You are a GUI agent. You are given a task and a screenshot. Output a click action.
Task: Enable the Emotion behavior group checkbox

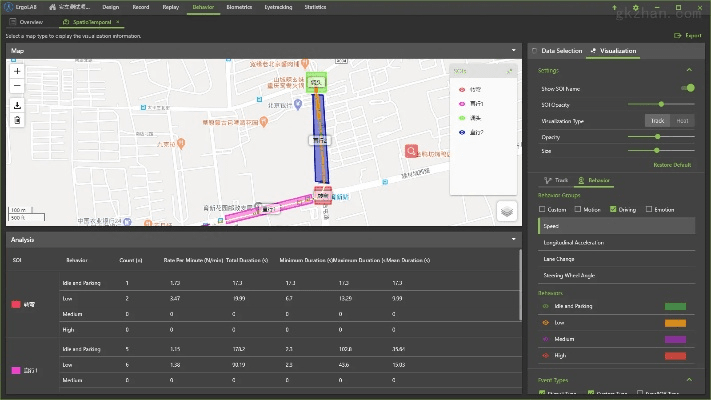pyautogui.click(x=647, y=209)
